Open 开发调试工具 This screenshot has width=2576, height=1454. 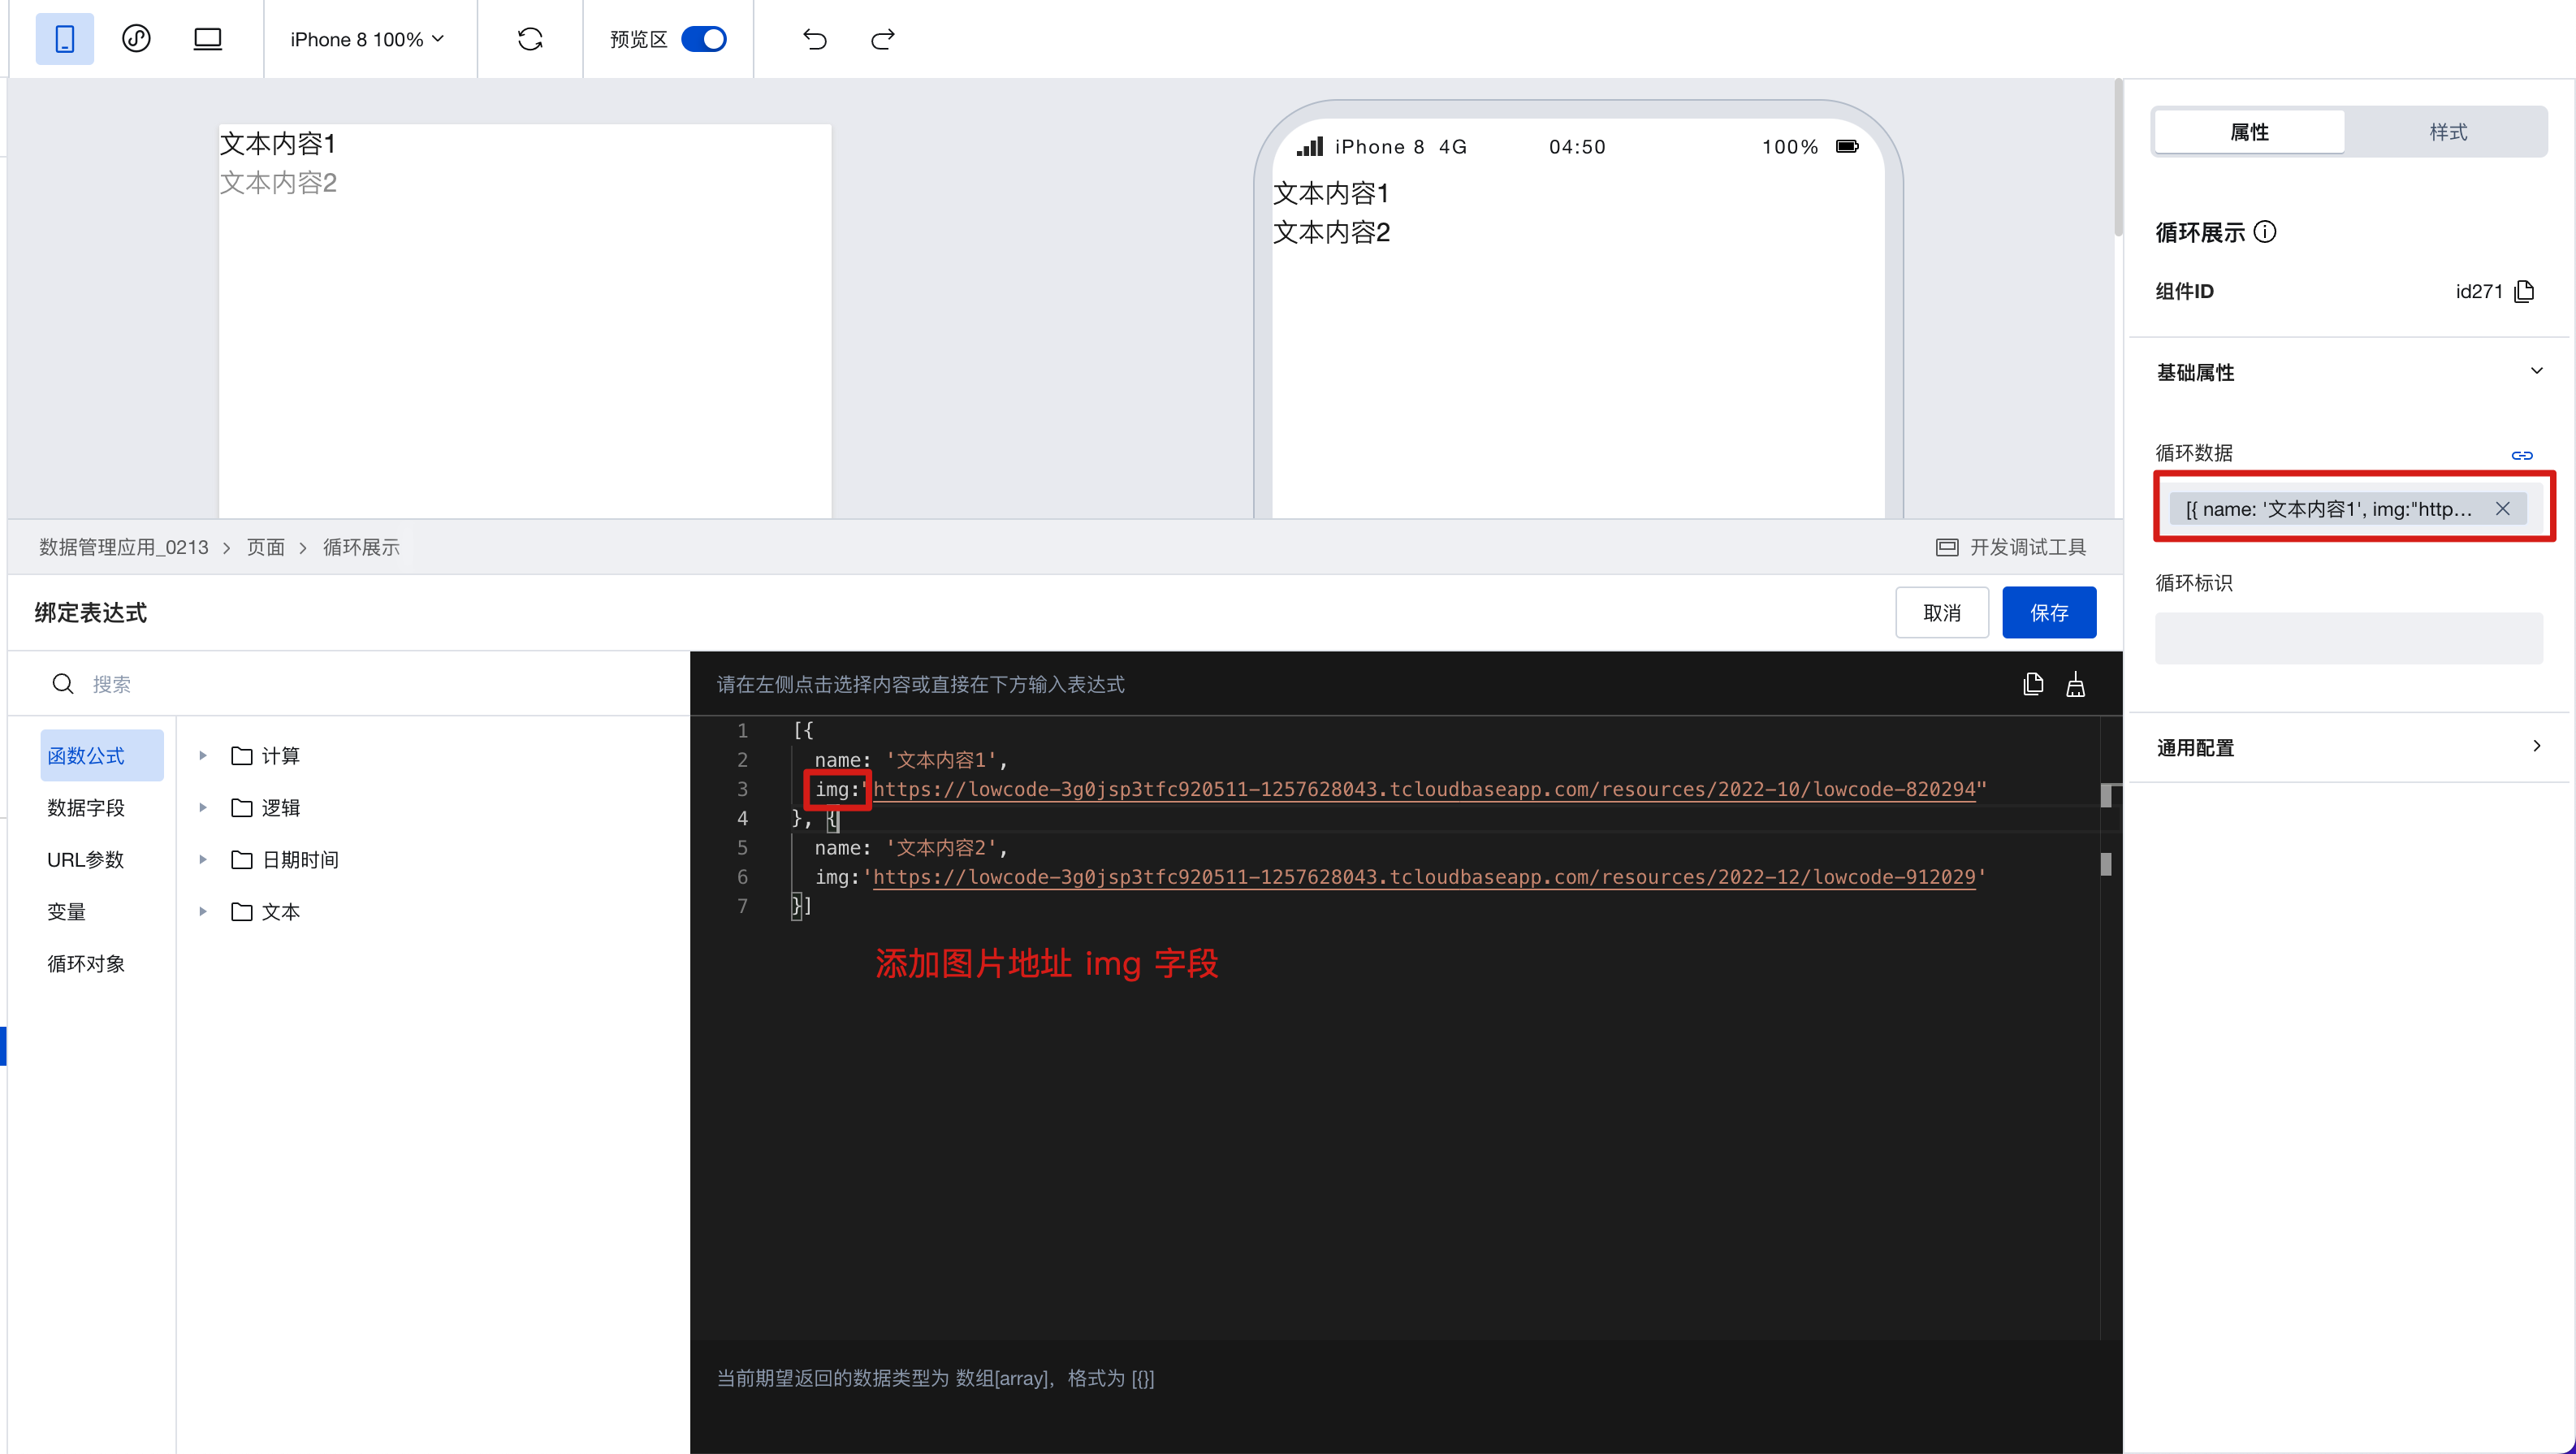(x=2010, y=547)
